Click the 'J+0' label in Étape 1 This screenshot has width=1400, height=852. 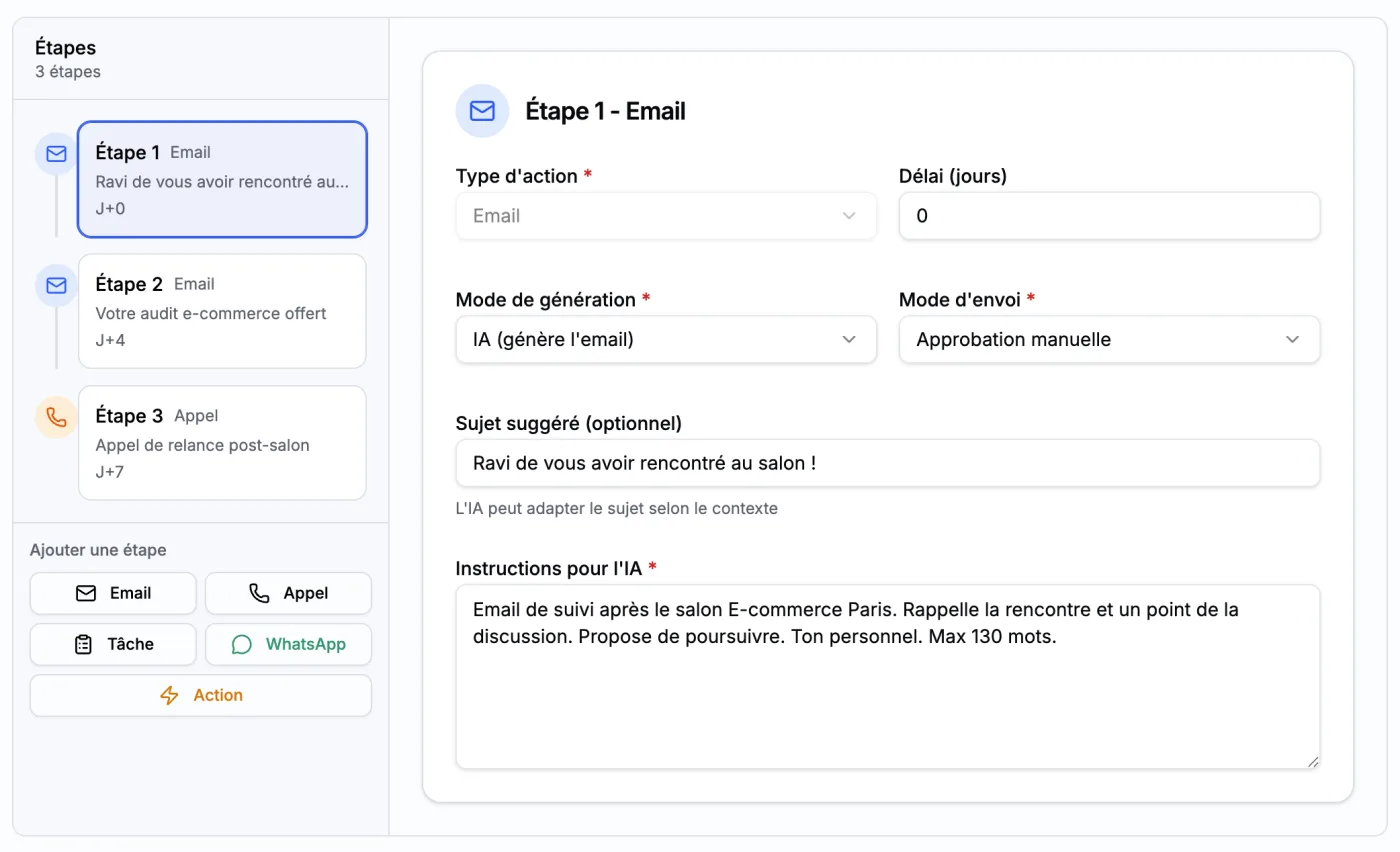(110, 208)
